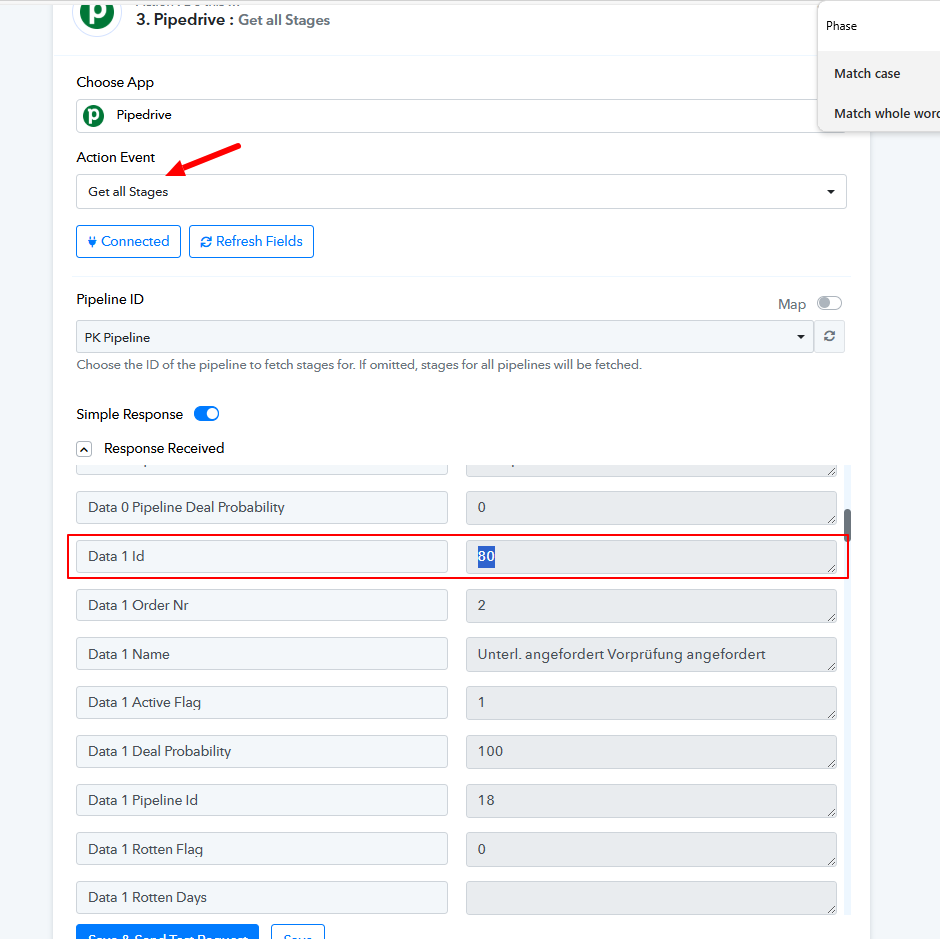The image size is (940, 939).
Task: Click the Data 1 Deal Probability value 100
Action: tap(651, 752)
